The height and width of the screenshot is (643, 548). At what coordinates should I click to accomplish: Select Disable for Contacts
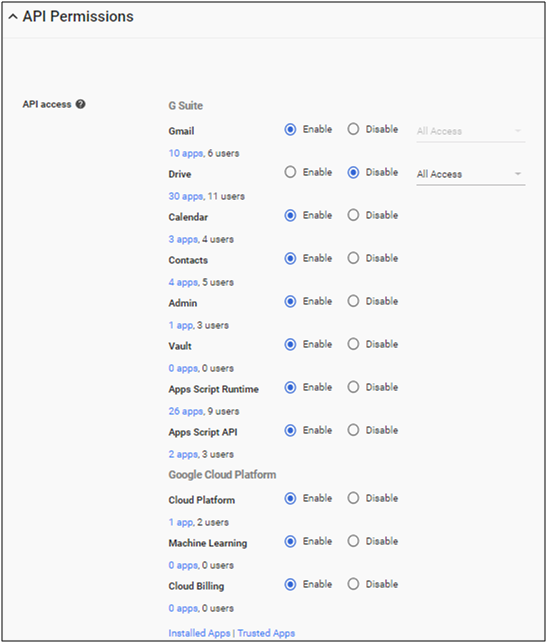(353, 258)
